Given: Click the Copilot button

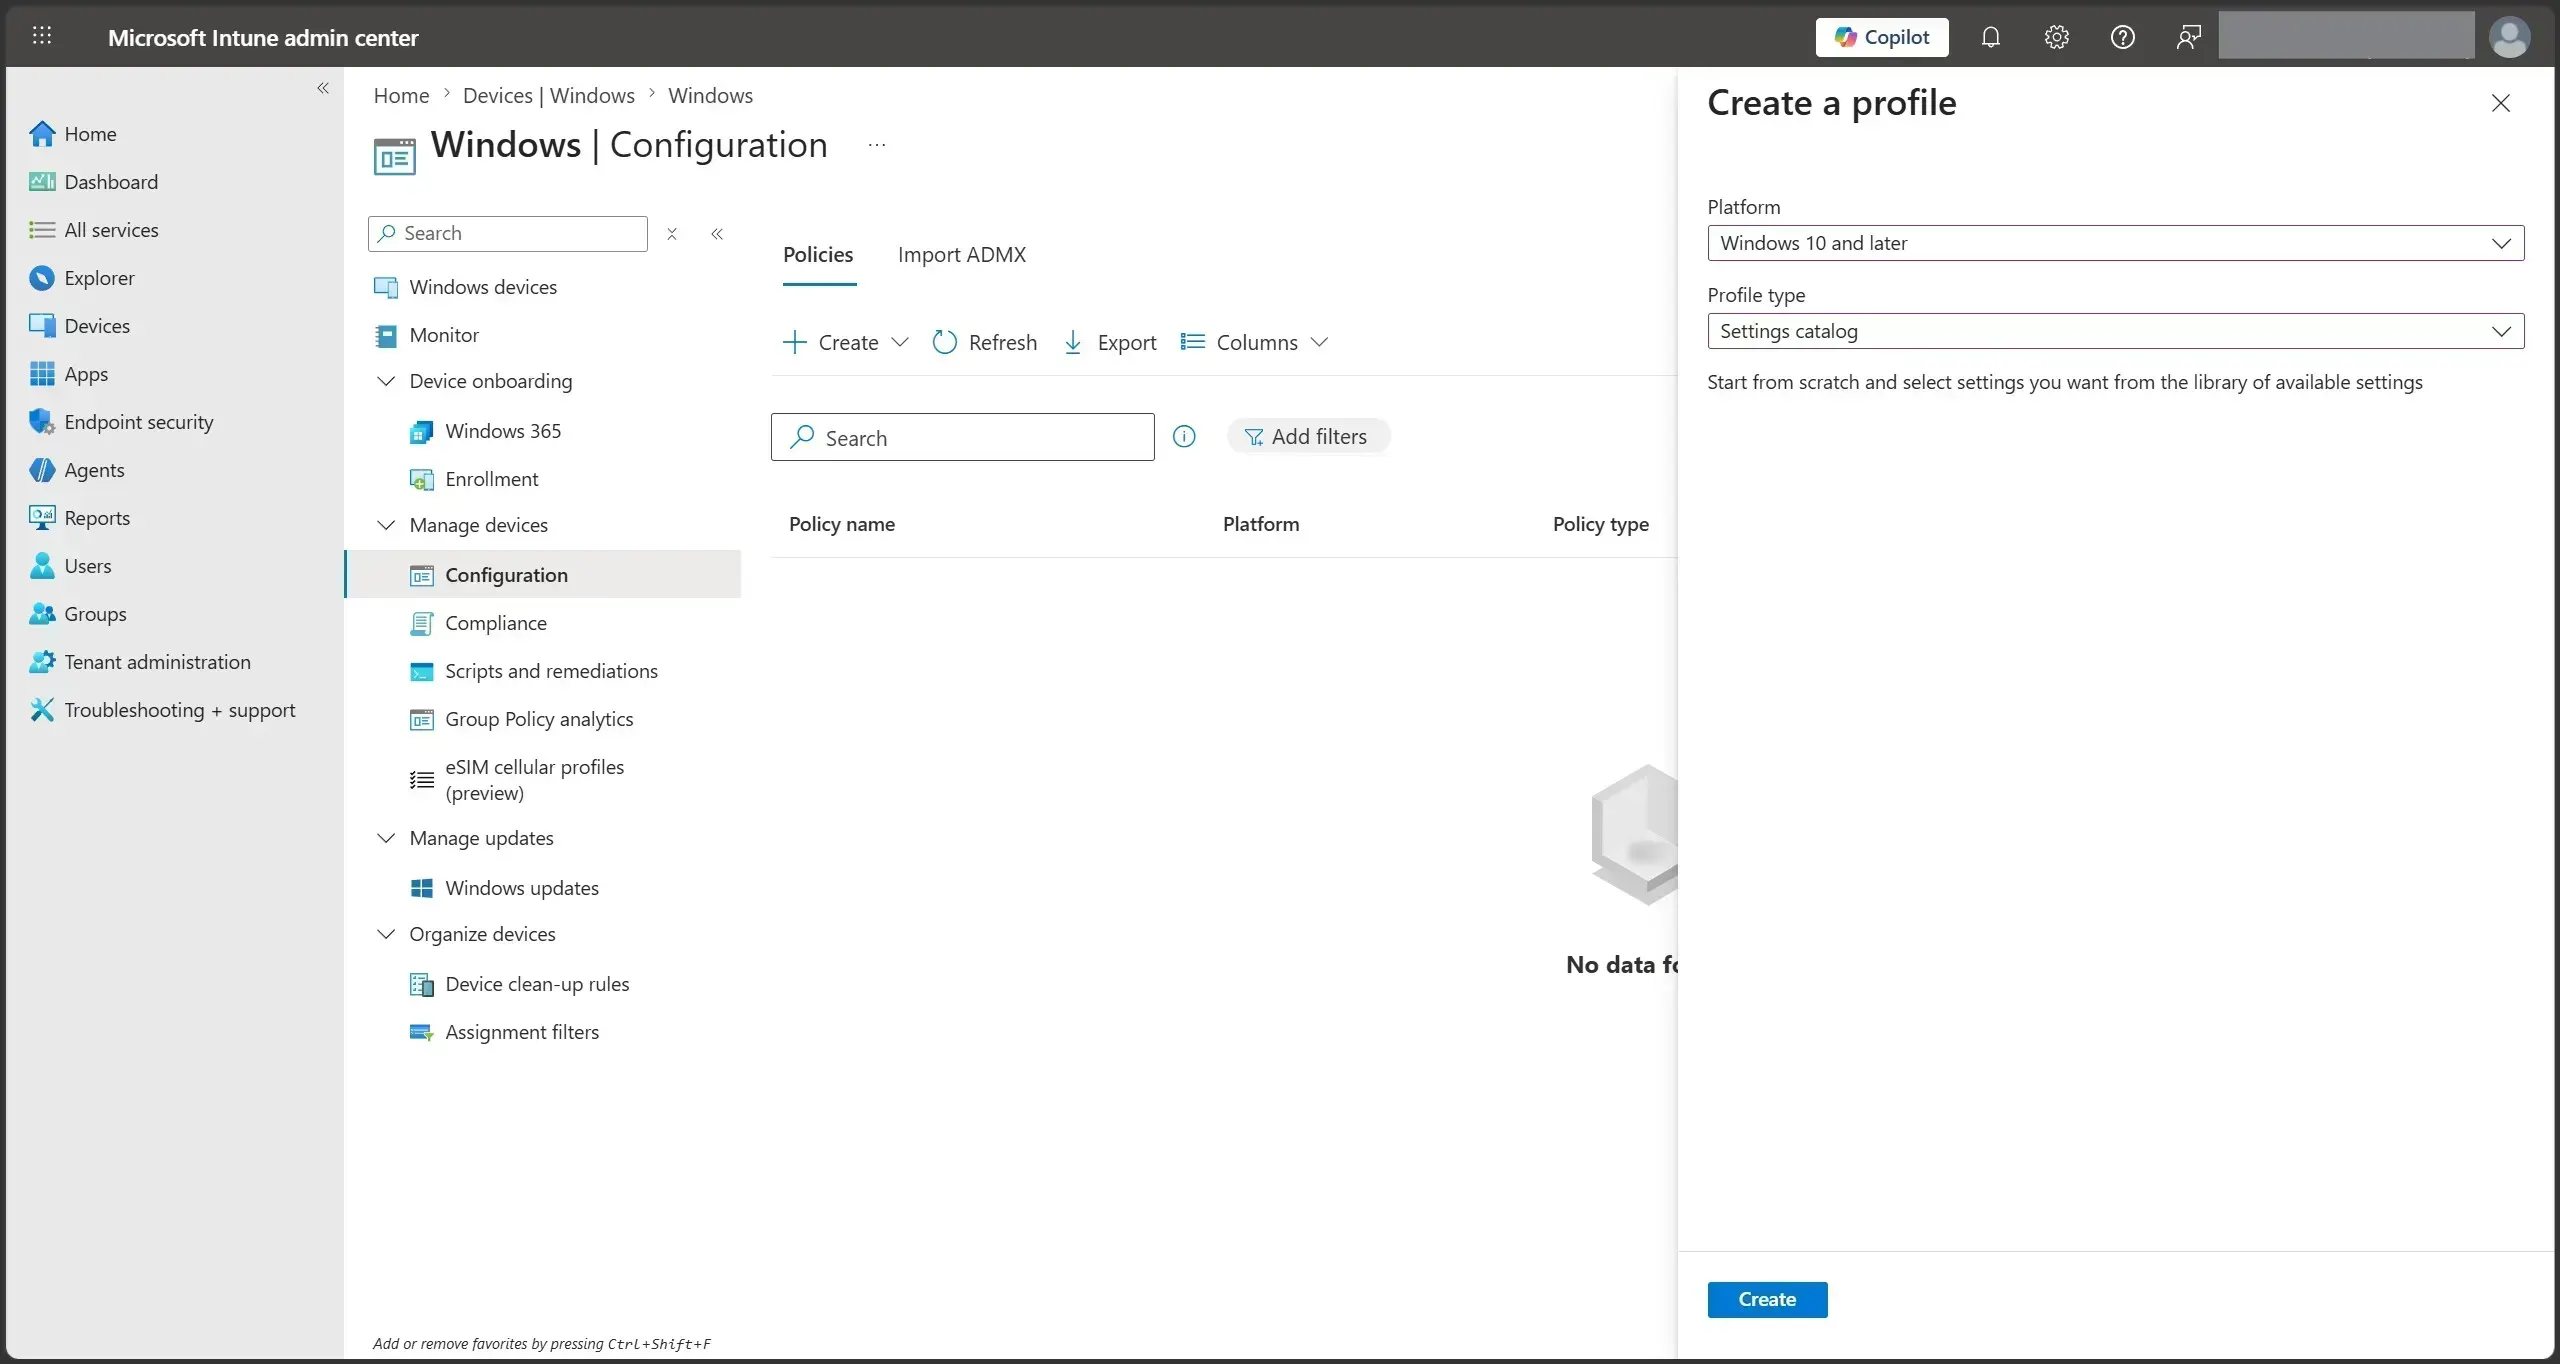Looking at the screenshot, I should point(1881,37).
